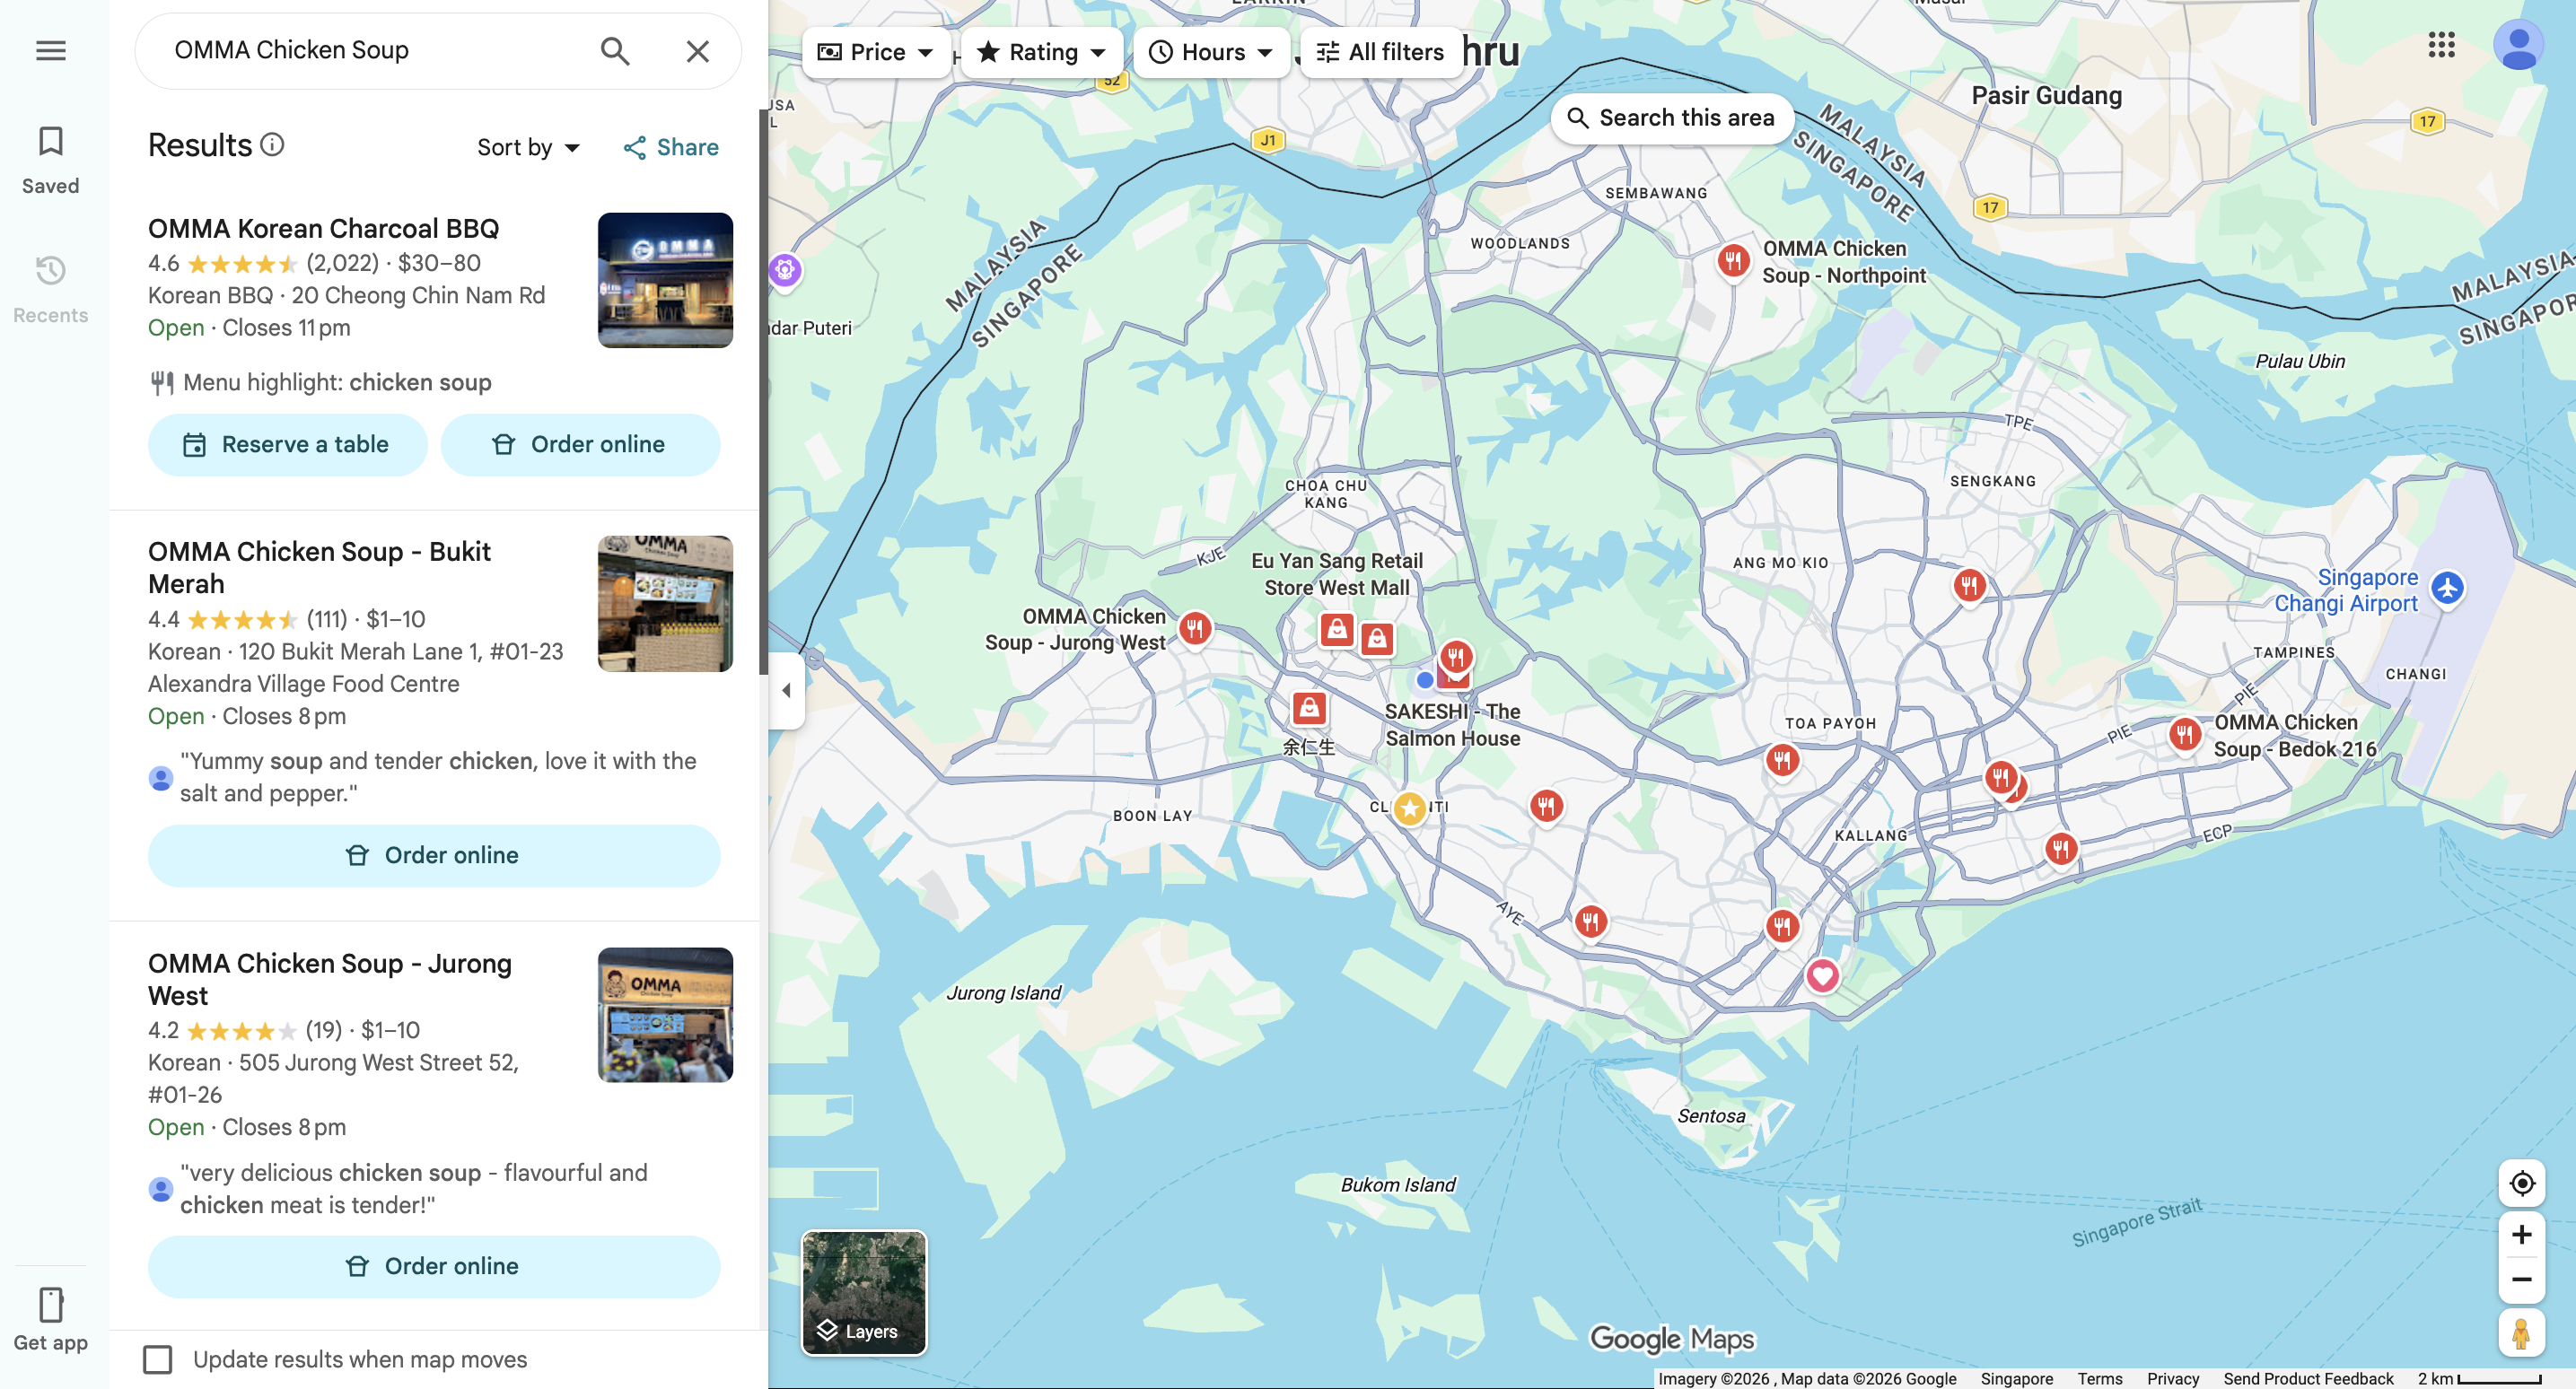2576x1389 pixels.
Task: Zoom out on the map
Action: [x=2521, y=1280]
